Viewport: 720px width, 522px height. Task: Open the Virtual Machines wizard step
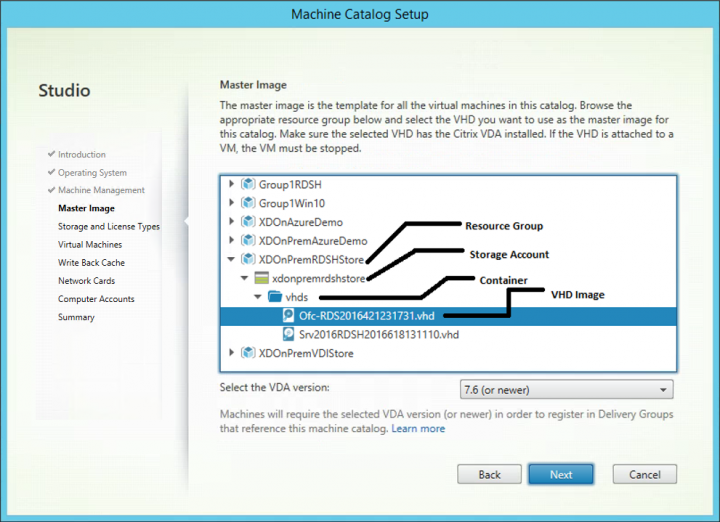click(x=90, y=245)
